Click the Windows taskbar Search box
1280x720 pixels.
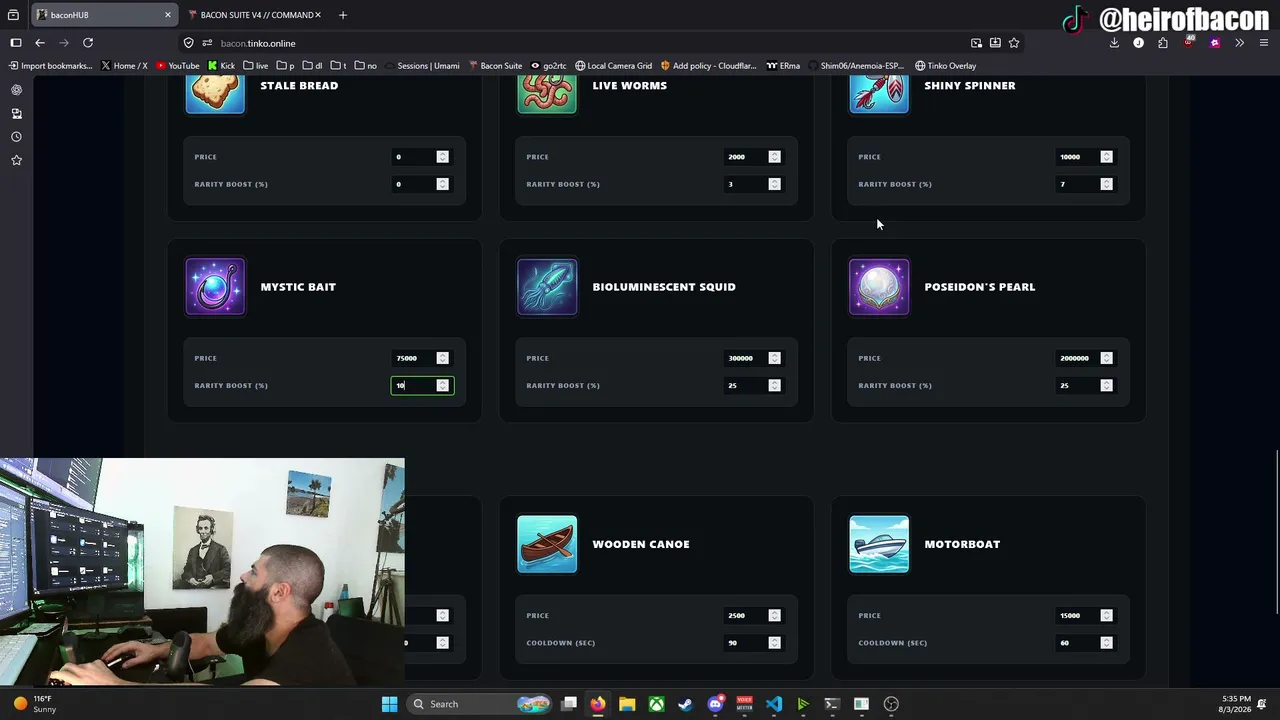[x=477, y=704]
